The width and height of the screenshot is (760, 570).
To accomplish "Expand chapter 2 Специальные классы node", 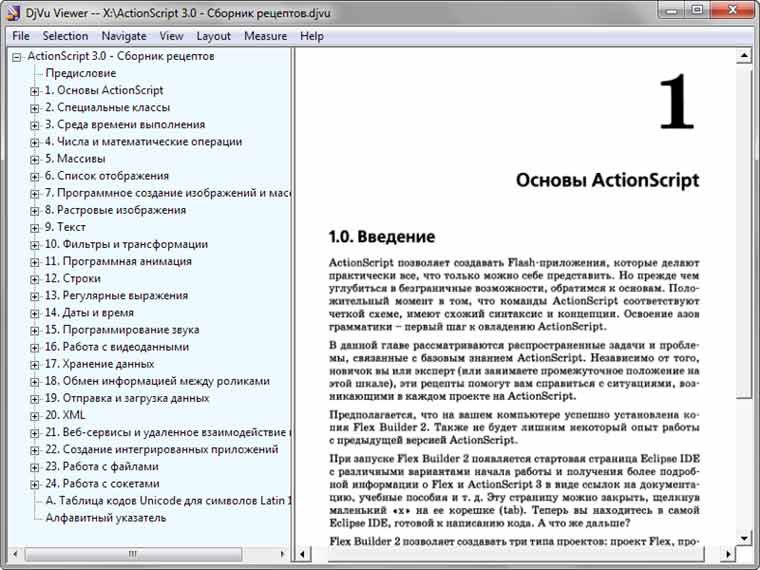I will coord(34,108).
